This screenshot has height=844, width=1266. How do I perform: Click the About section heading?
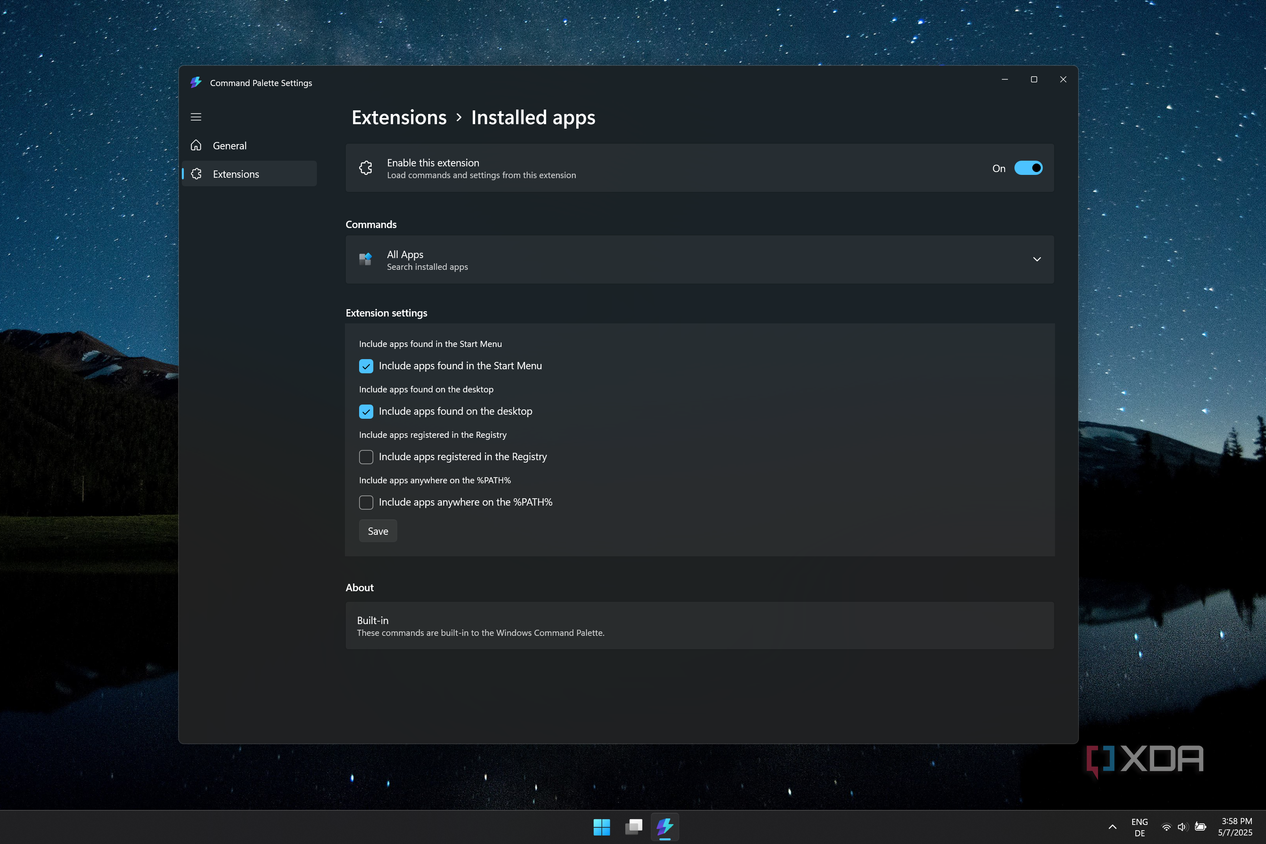[360, 588]
